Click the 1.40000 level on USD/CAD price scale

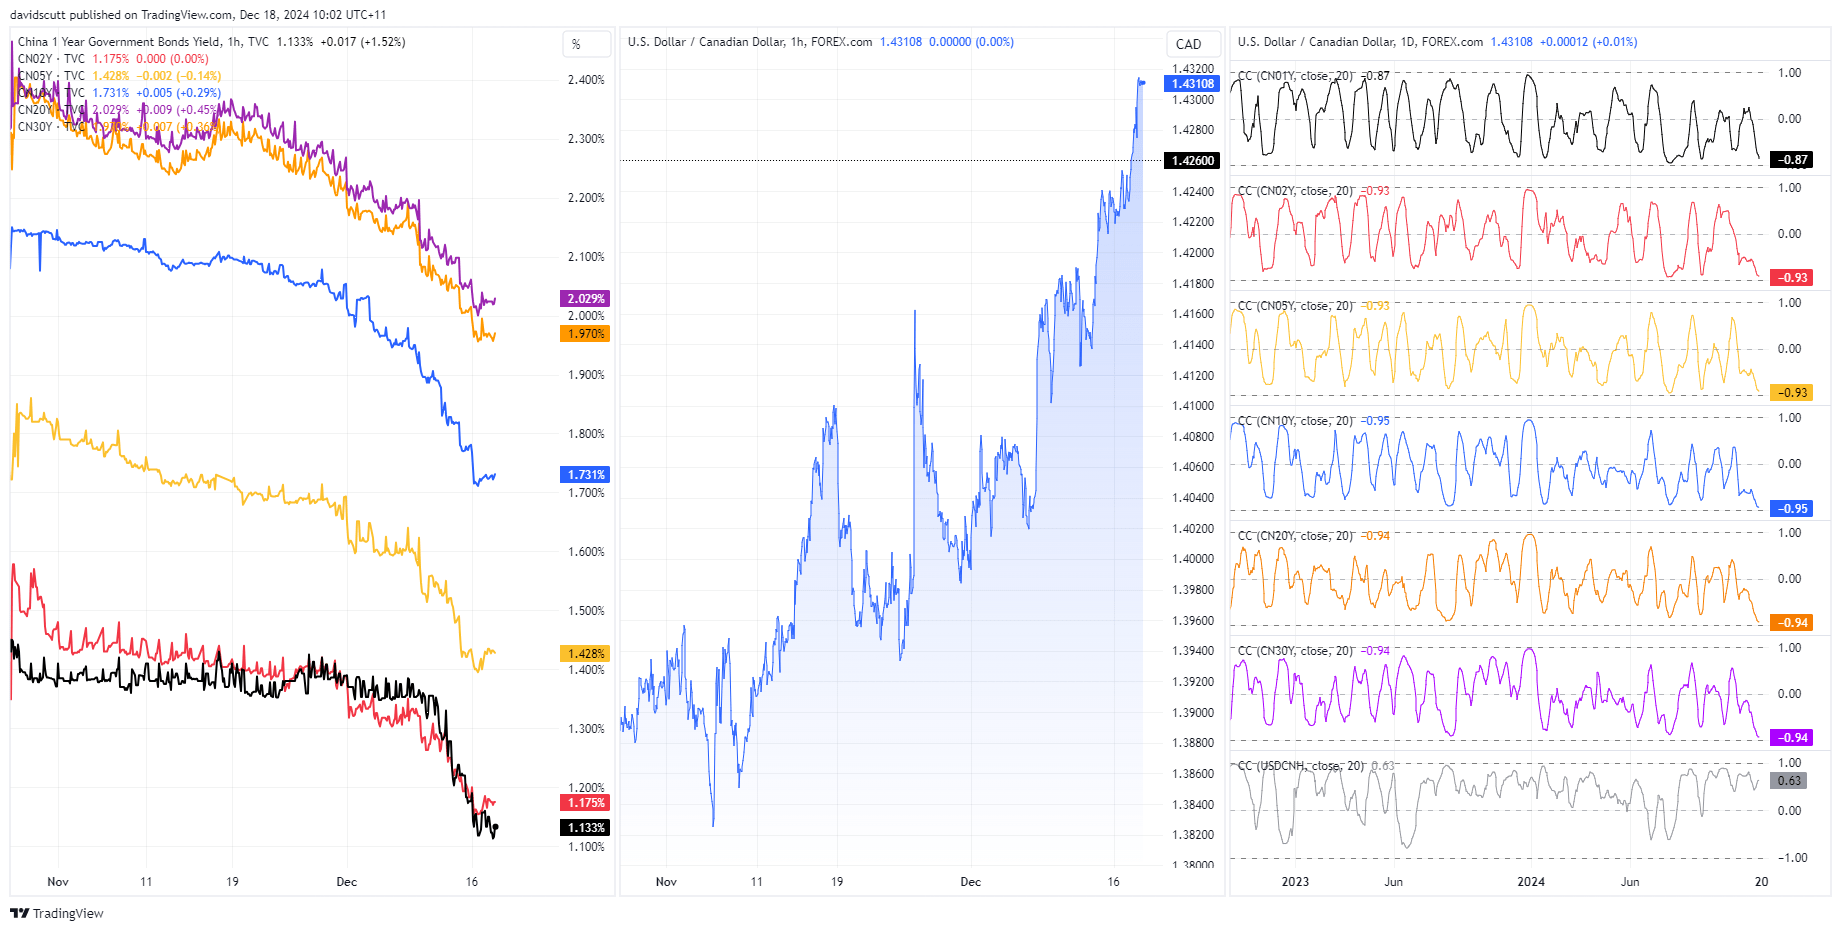pyautogui.click(x=1193, y=559)
